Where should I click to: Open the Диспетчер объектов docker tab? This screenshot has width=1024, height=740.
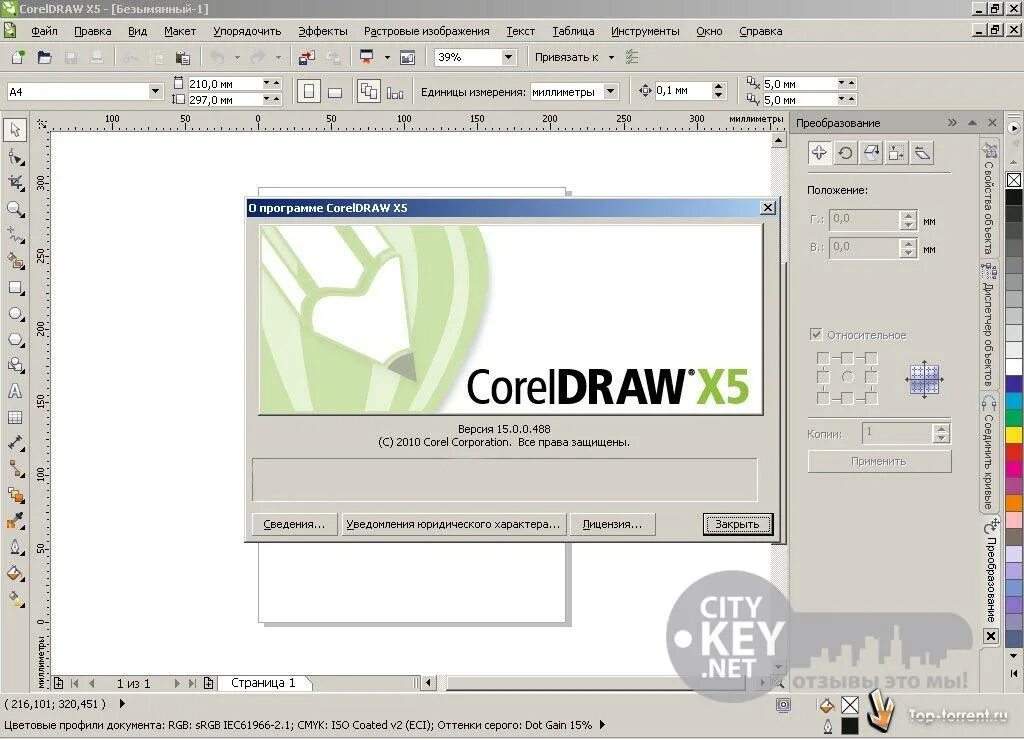tap(989, 323)
